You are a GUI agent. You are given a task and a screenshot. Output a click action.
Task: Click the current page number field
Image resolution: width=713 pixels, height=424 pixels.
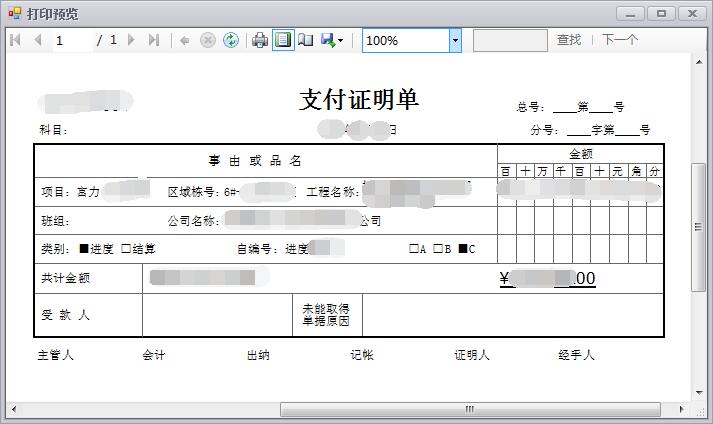72,40
